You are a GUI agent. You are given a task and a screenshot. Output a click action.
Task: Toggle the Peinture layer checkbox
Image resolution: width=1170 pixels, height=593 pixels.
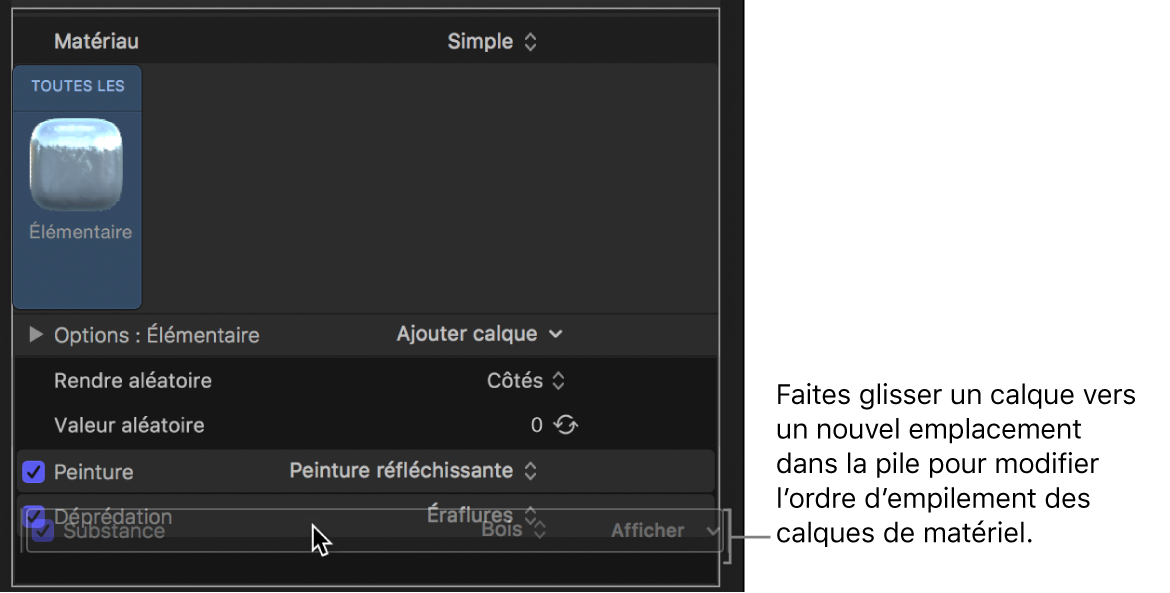click(34, 471)
